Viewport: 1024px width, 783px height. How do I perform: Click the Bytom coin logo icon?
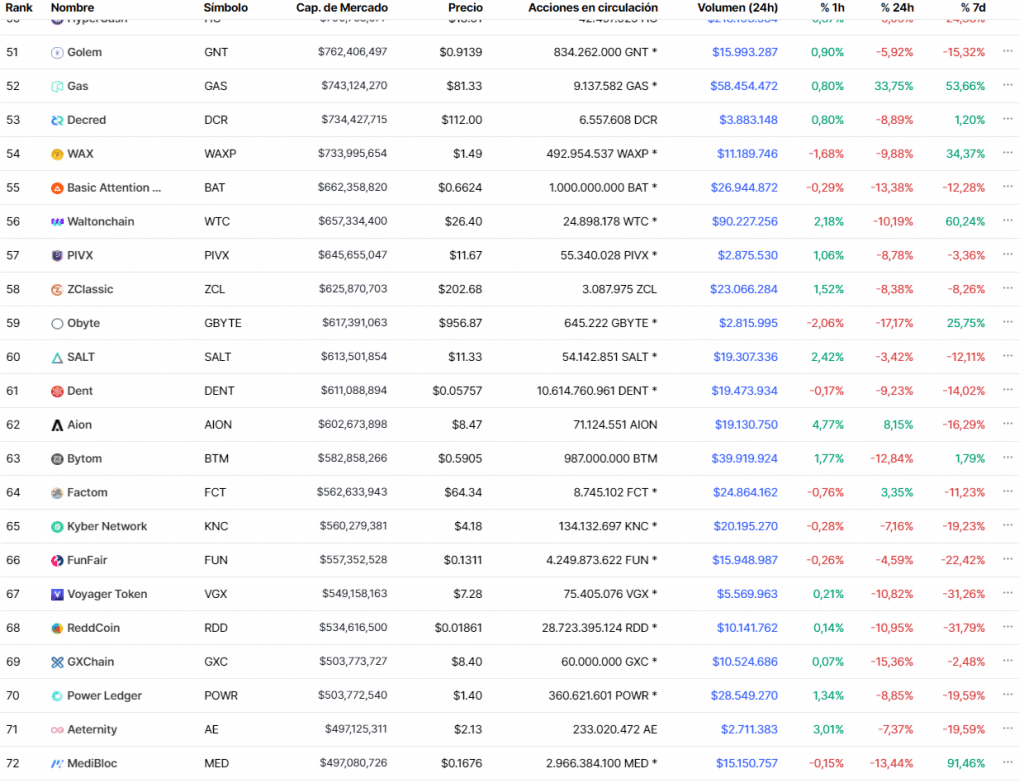coord(57,460)
